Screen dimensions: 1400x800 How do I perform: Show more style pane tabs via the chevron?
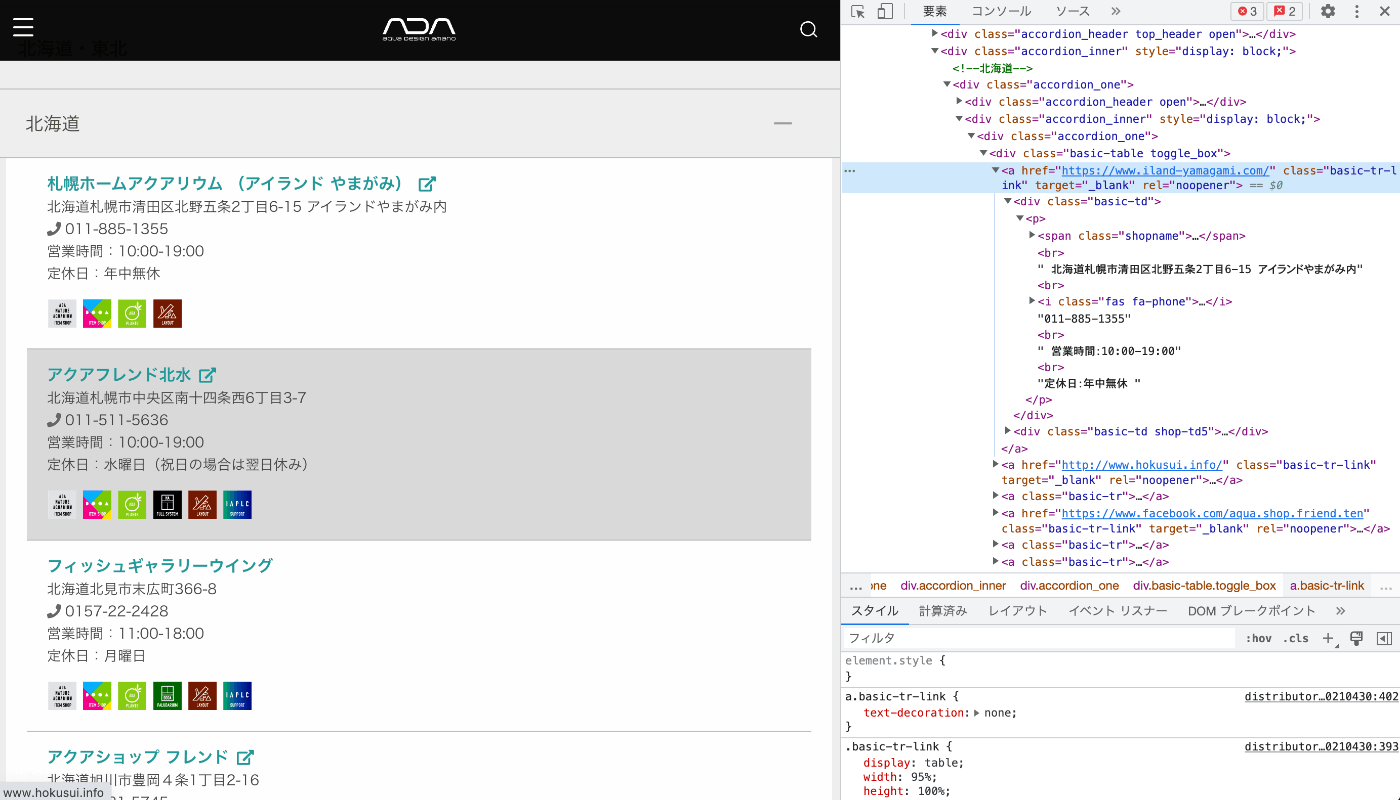point(1341,611)
